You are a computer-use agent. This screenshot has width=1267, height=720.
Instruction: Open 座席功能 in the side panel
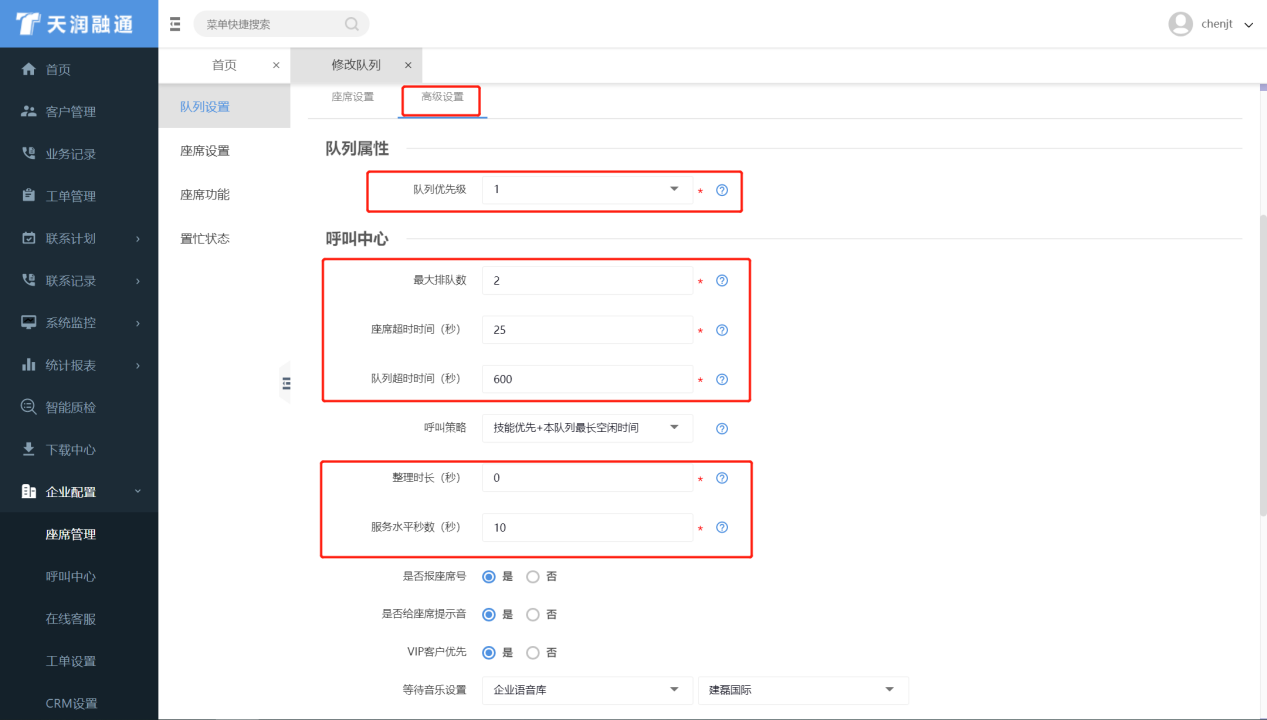coord(205,195)
